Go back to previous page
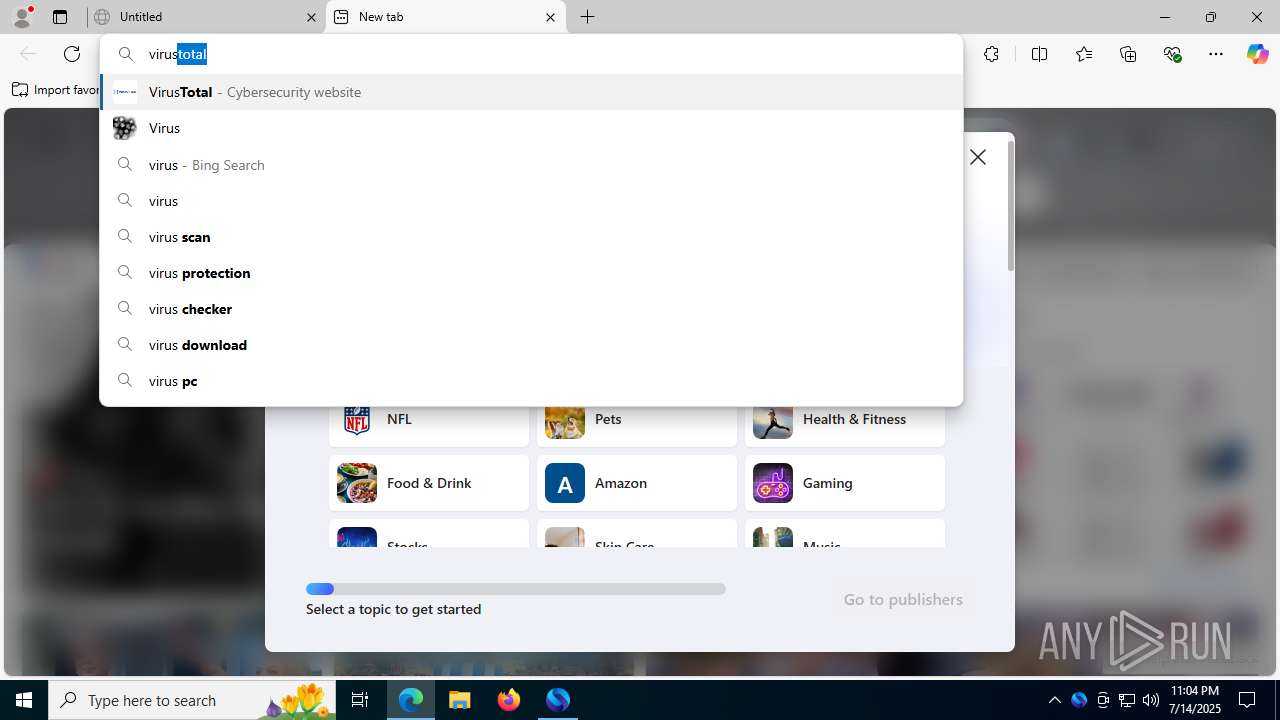The width and height of the screenshot is (1280, 720). [28, 54]
